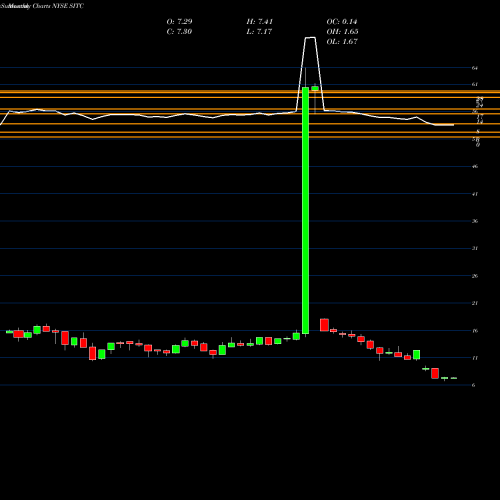Click the last candlestick on the far right

point(454,378)
